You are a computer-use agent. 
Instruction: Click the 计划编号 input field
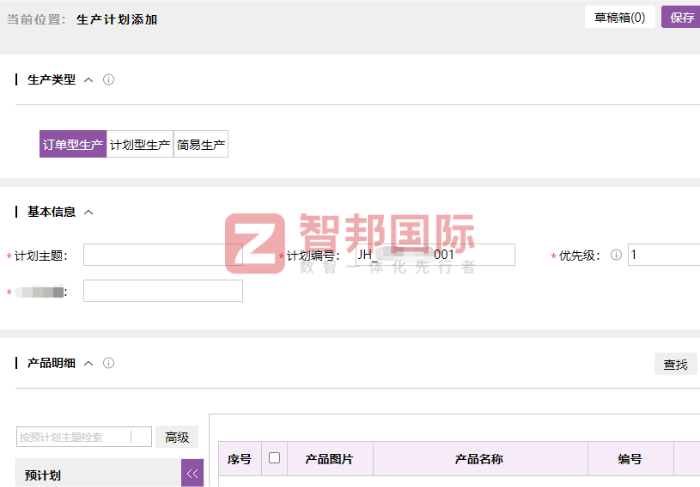(432, 255)
